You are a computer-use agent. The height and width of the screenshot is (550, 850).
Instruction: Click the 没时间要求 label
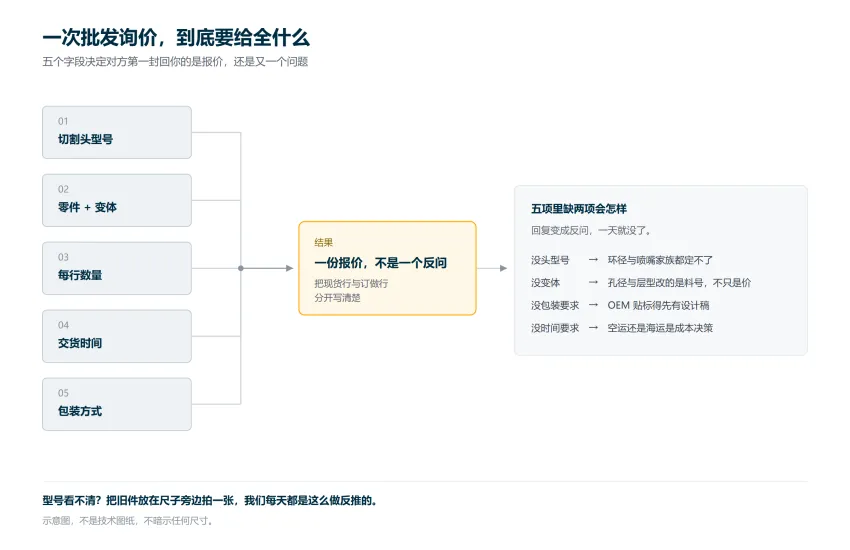tap(555, 328)
